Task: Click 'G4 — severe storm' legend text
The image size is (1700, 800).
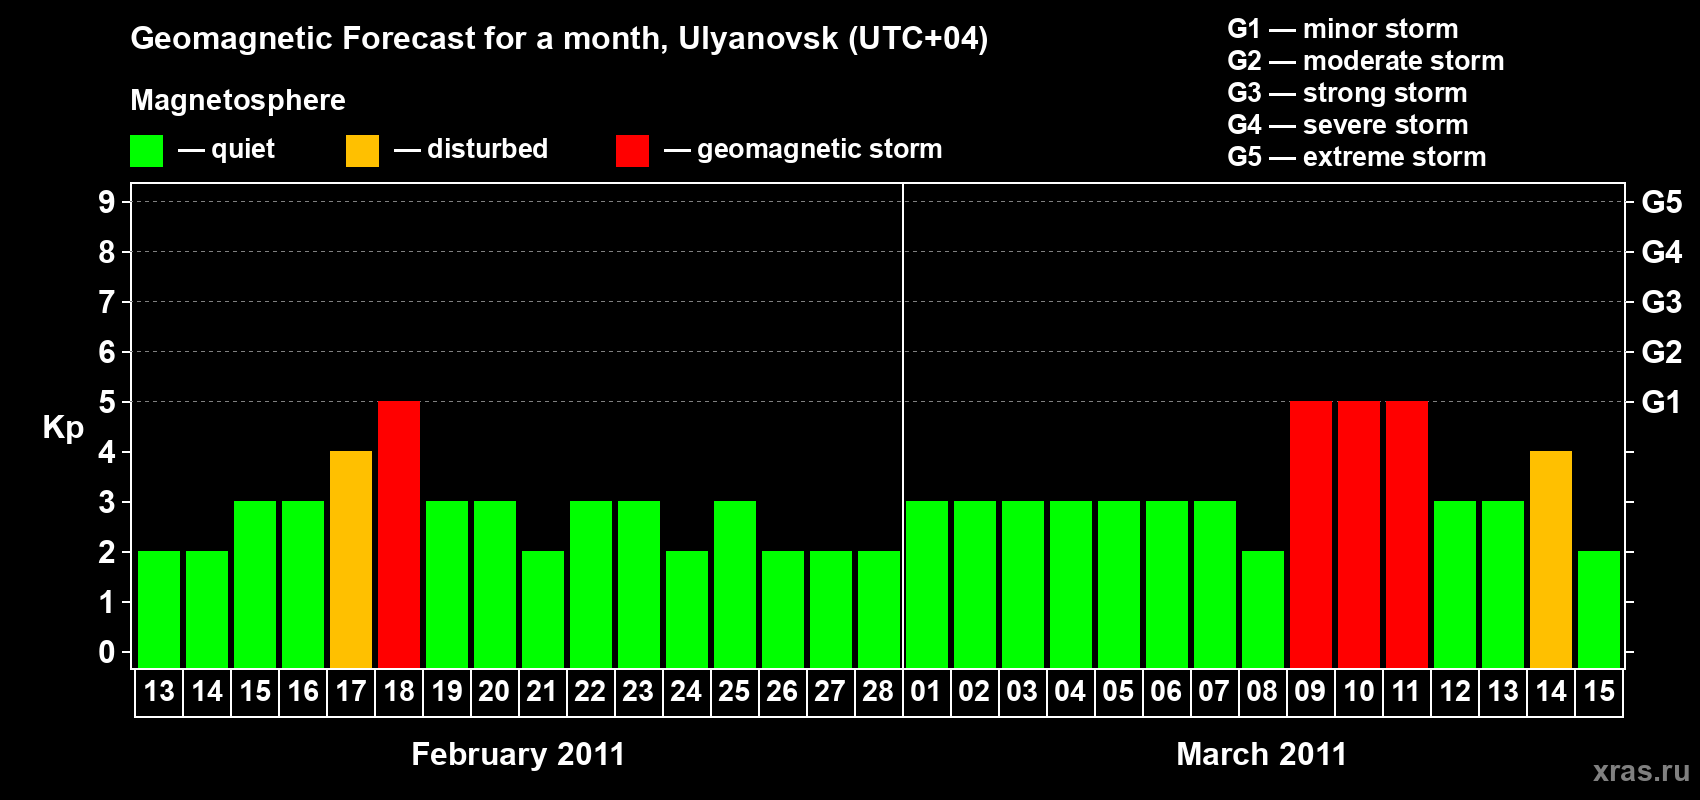Action: 1348,125
